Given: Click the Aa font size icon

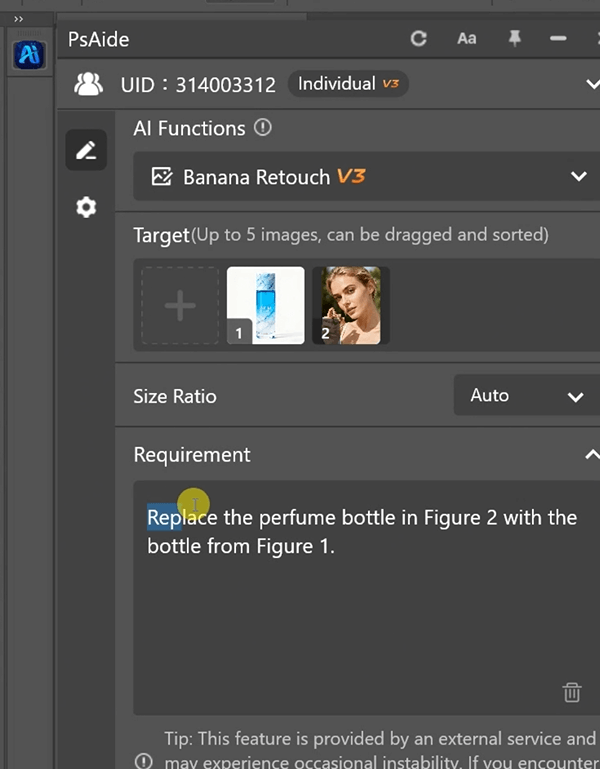Looking at the screenshot, I should click(x=467, y=39).
